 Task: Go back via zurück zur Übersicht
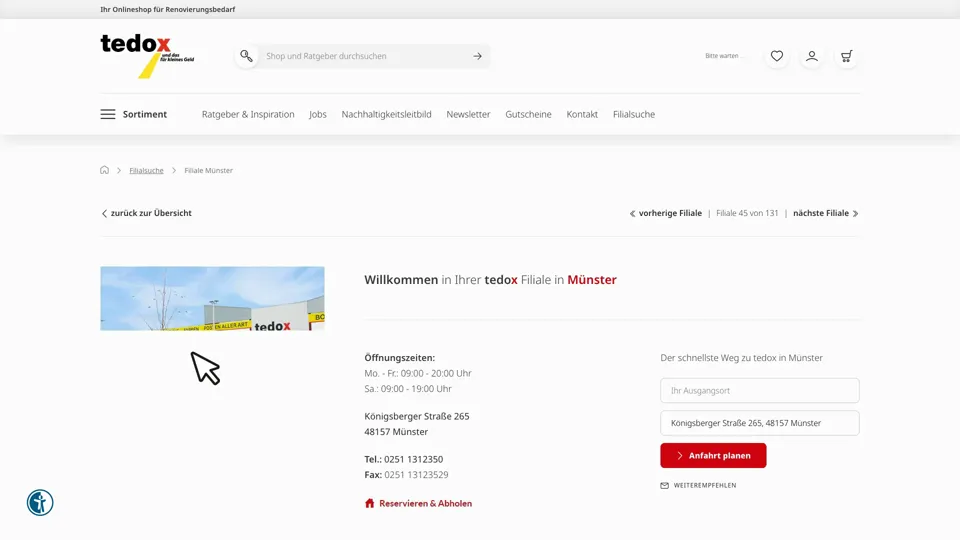coord(146,213)
